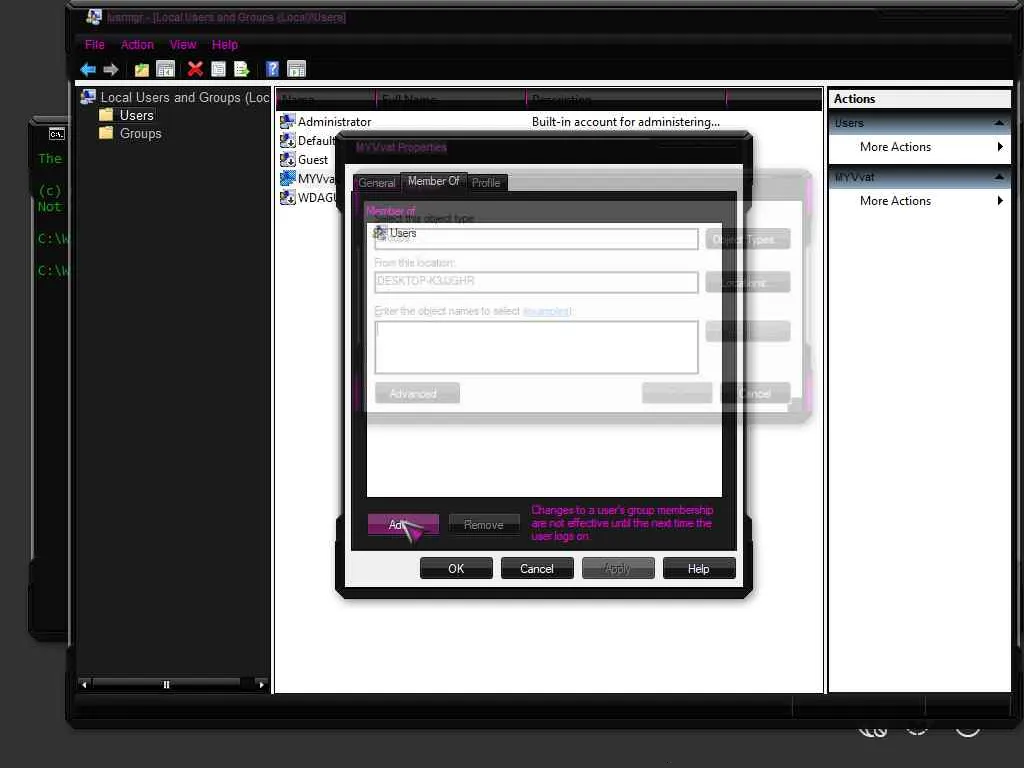Click the blue question mark Help icon
The height and width of the screenshot is (768, 1024).
pyautogui.click(x=272, y=69)
